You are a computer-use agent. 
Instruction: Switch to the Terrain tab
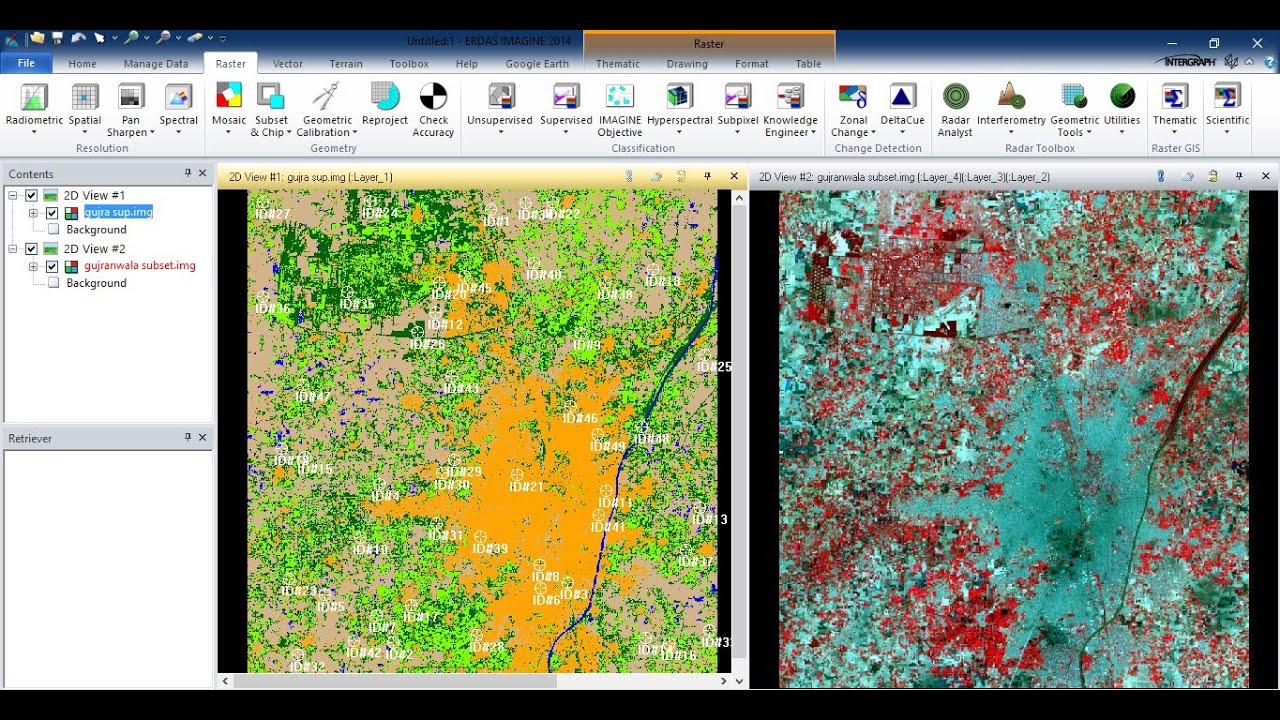346,64
